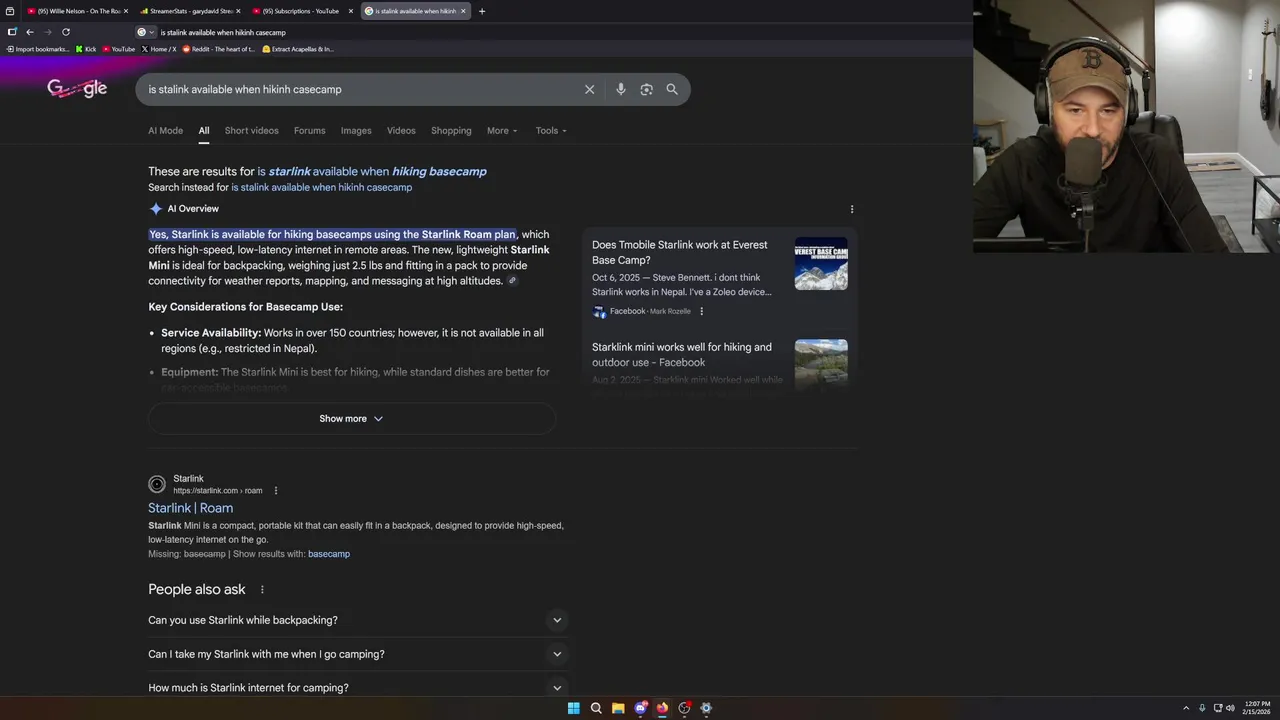This screenshot has height=720, width=1280.
Task: Switch to Images tab
Action: click(x=356, y=131)
